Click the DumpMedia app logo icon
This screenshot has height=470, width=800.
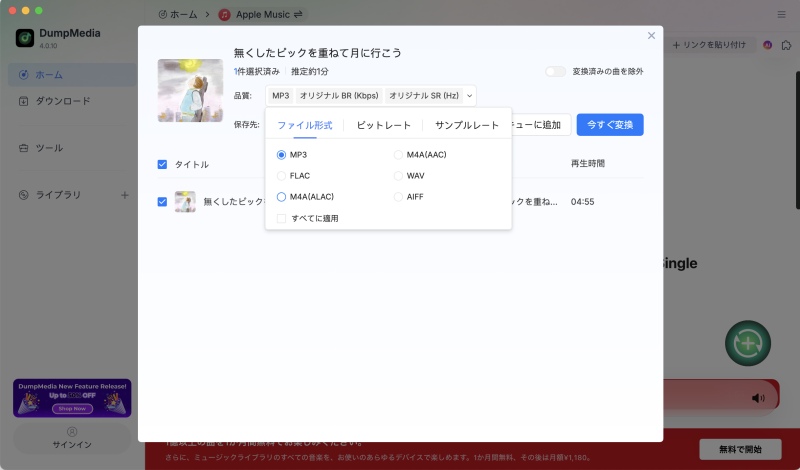24,38
